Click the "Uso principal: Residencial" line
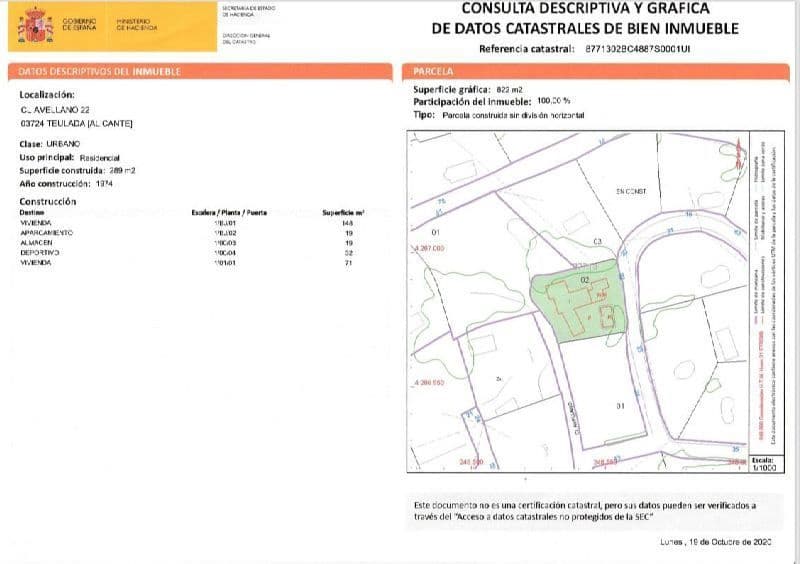 [69, 157]
